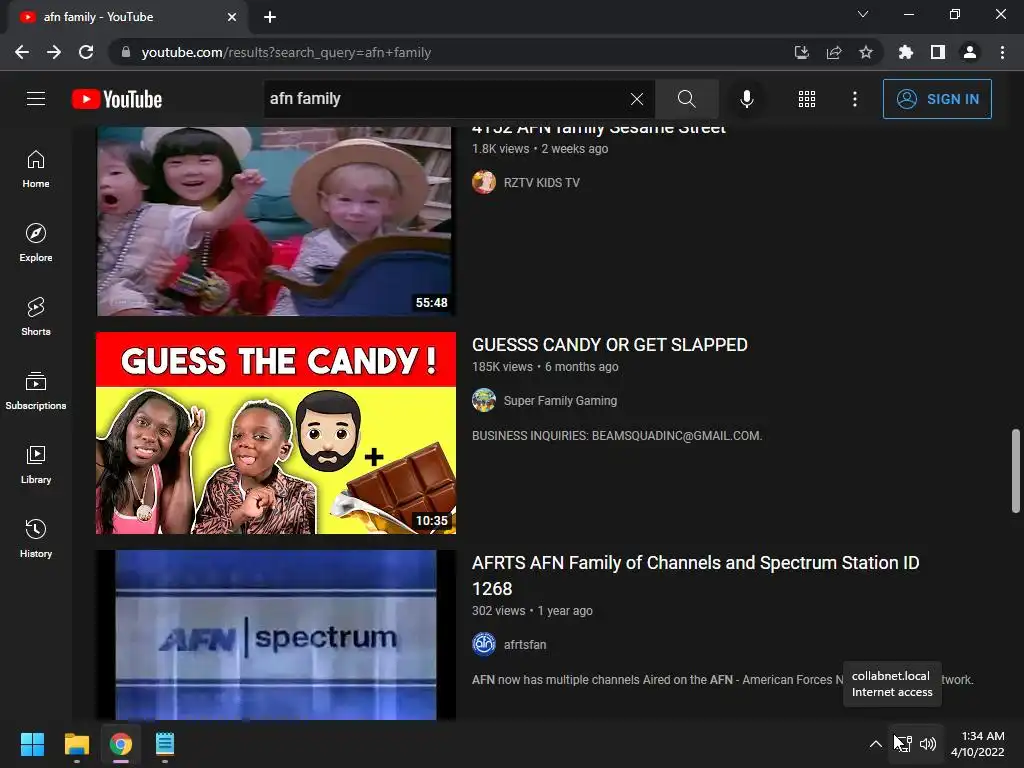Go forward using the browser forward arrow
Image resolution: width=1024 pixels, height=768 pixels.
click(x=54, y=52)
